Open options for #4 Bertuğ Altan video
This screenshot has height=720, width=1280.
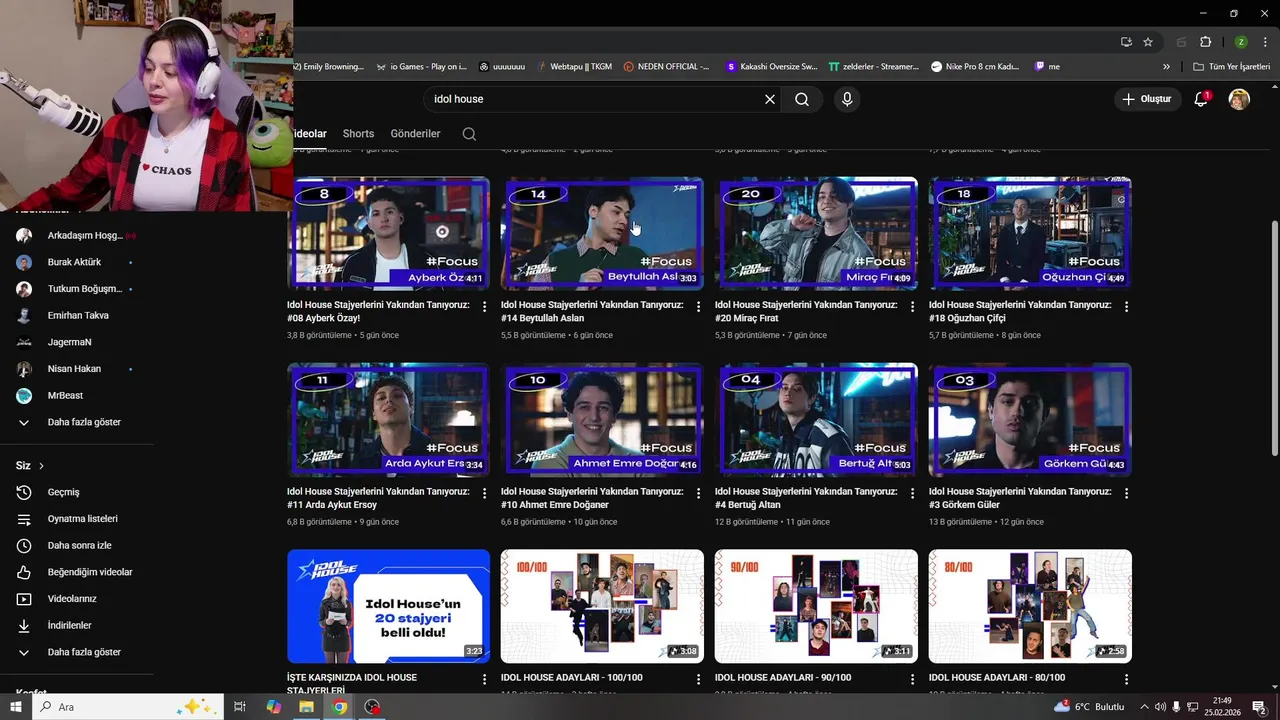tap(912, 494)
